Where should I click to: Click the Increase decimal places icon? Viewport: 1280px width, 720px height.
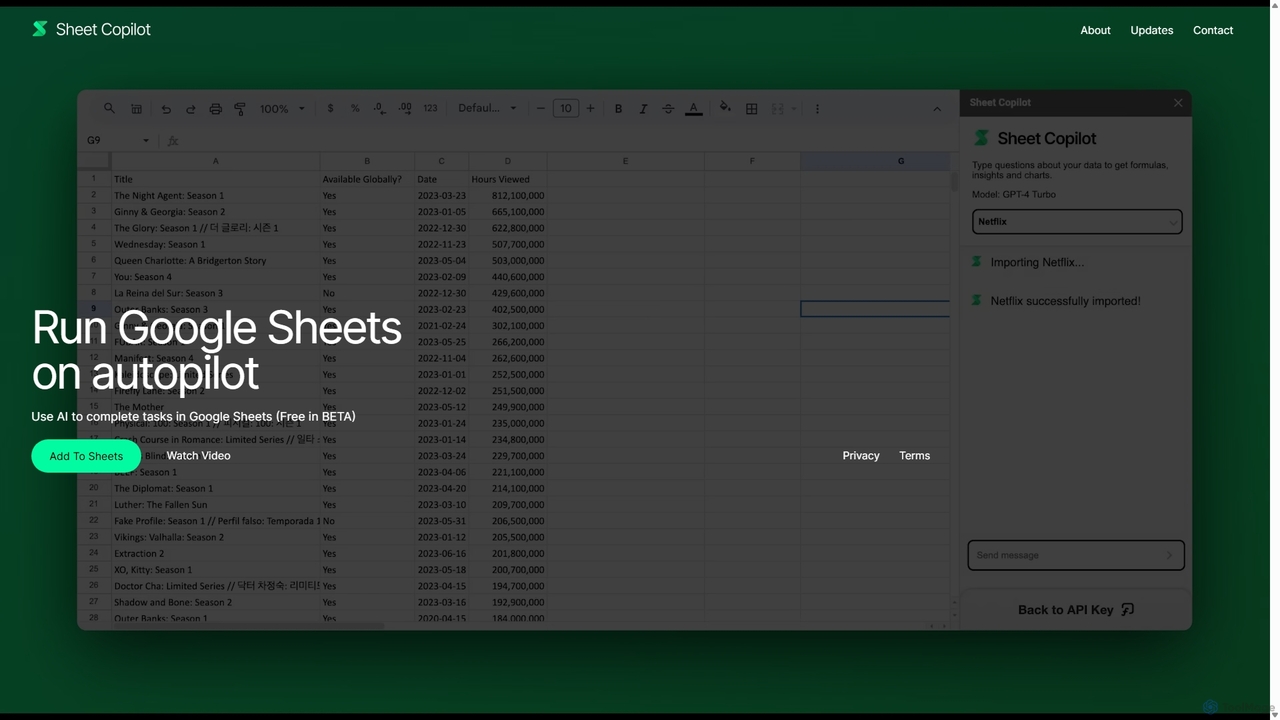(x=404, y=108)
